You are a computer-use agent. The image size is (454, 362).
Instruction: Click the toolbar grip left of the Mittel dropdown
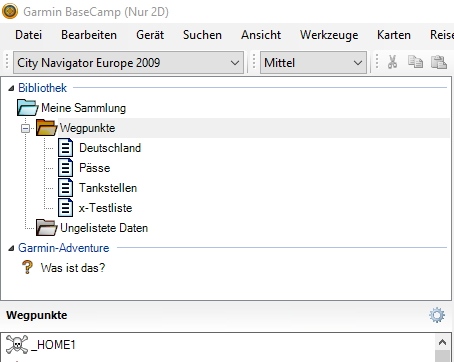pos(254,62)
